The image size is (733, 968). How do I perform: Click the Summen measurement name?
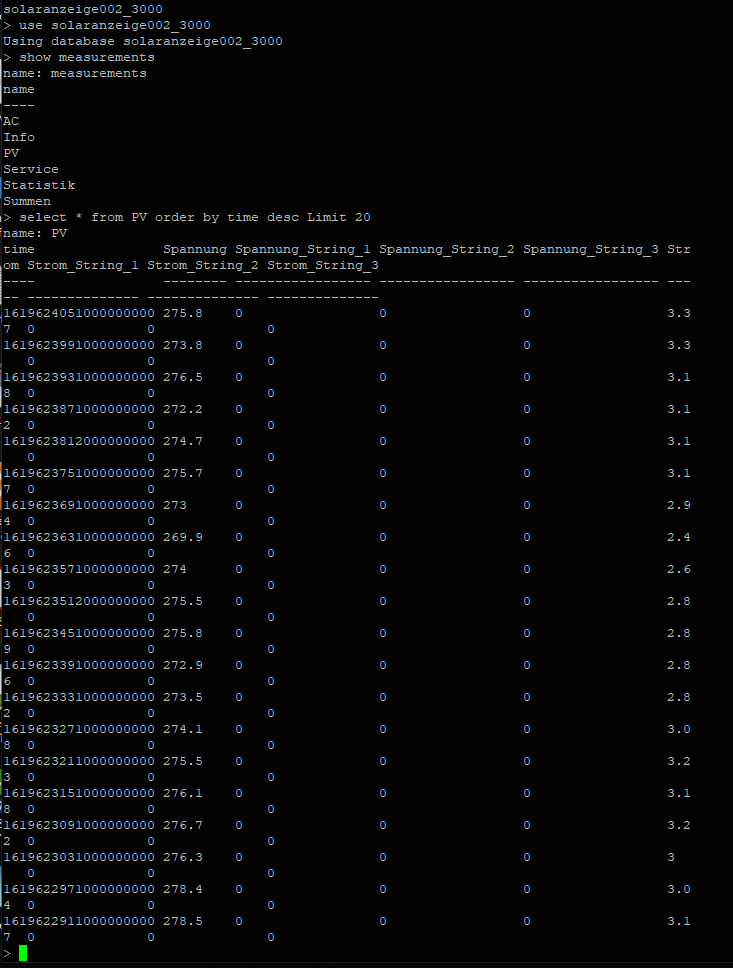tap(27, 201)
